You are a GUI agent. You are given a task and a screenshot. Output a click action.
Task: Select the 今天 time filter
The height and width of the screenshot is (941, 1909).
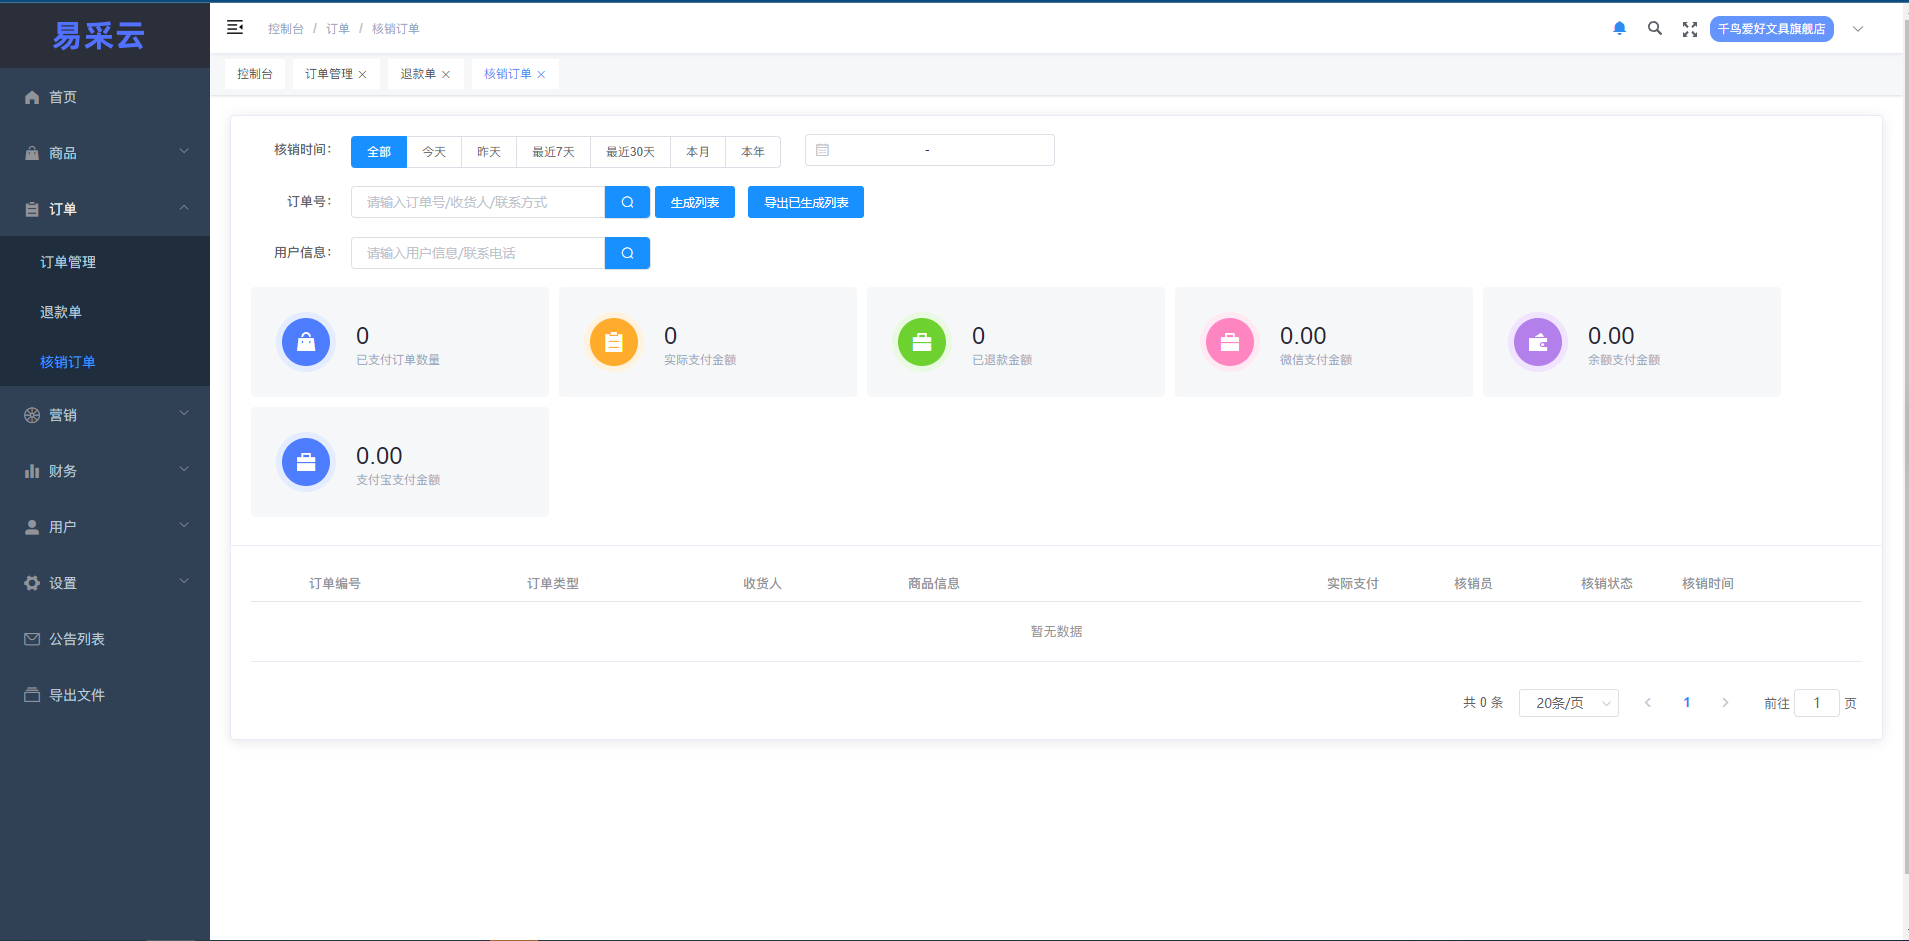click(x=434, y=152)
